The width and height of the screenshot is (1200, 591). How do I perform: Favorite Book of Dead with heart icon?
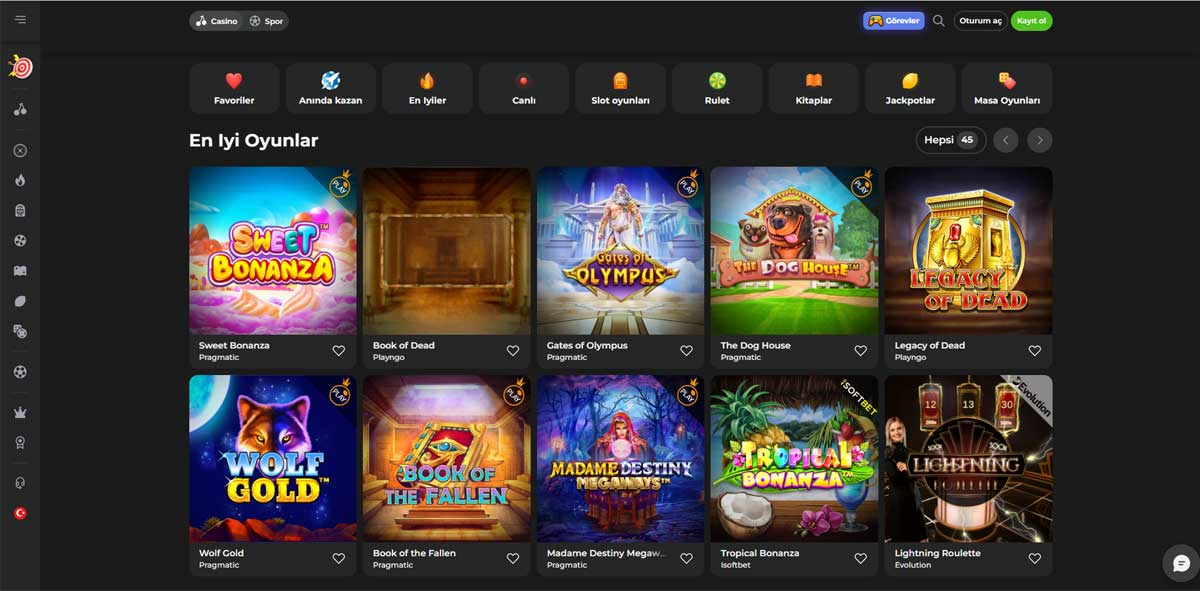tap(513, 351)
